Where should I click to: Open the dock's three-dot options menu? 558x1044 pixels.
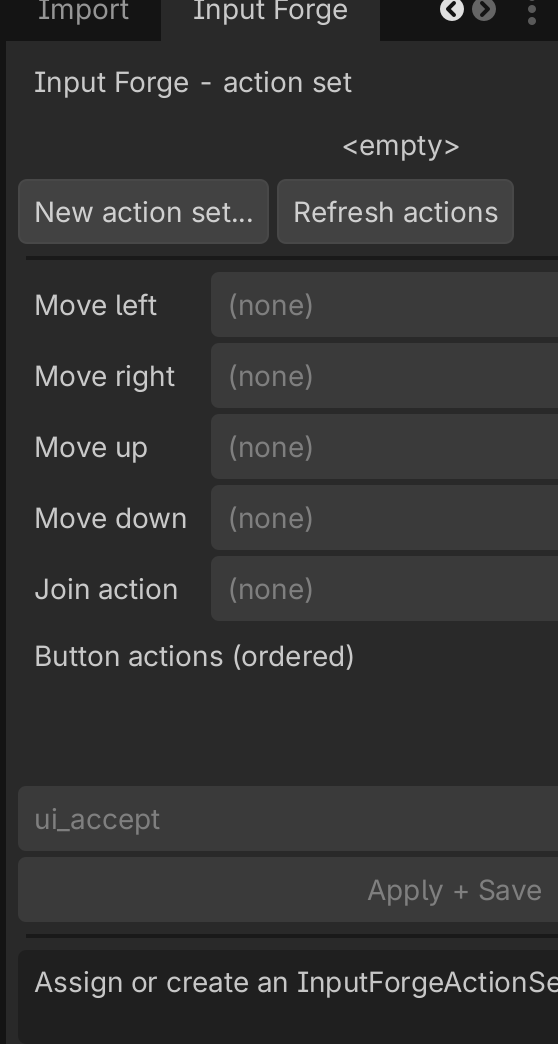tap(531, 11)
